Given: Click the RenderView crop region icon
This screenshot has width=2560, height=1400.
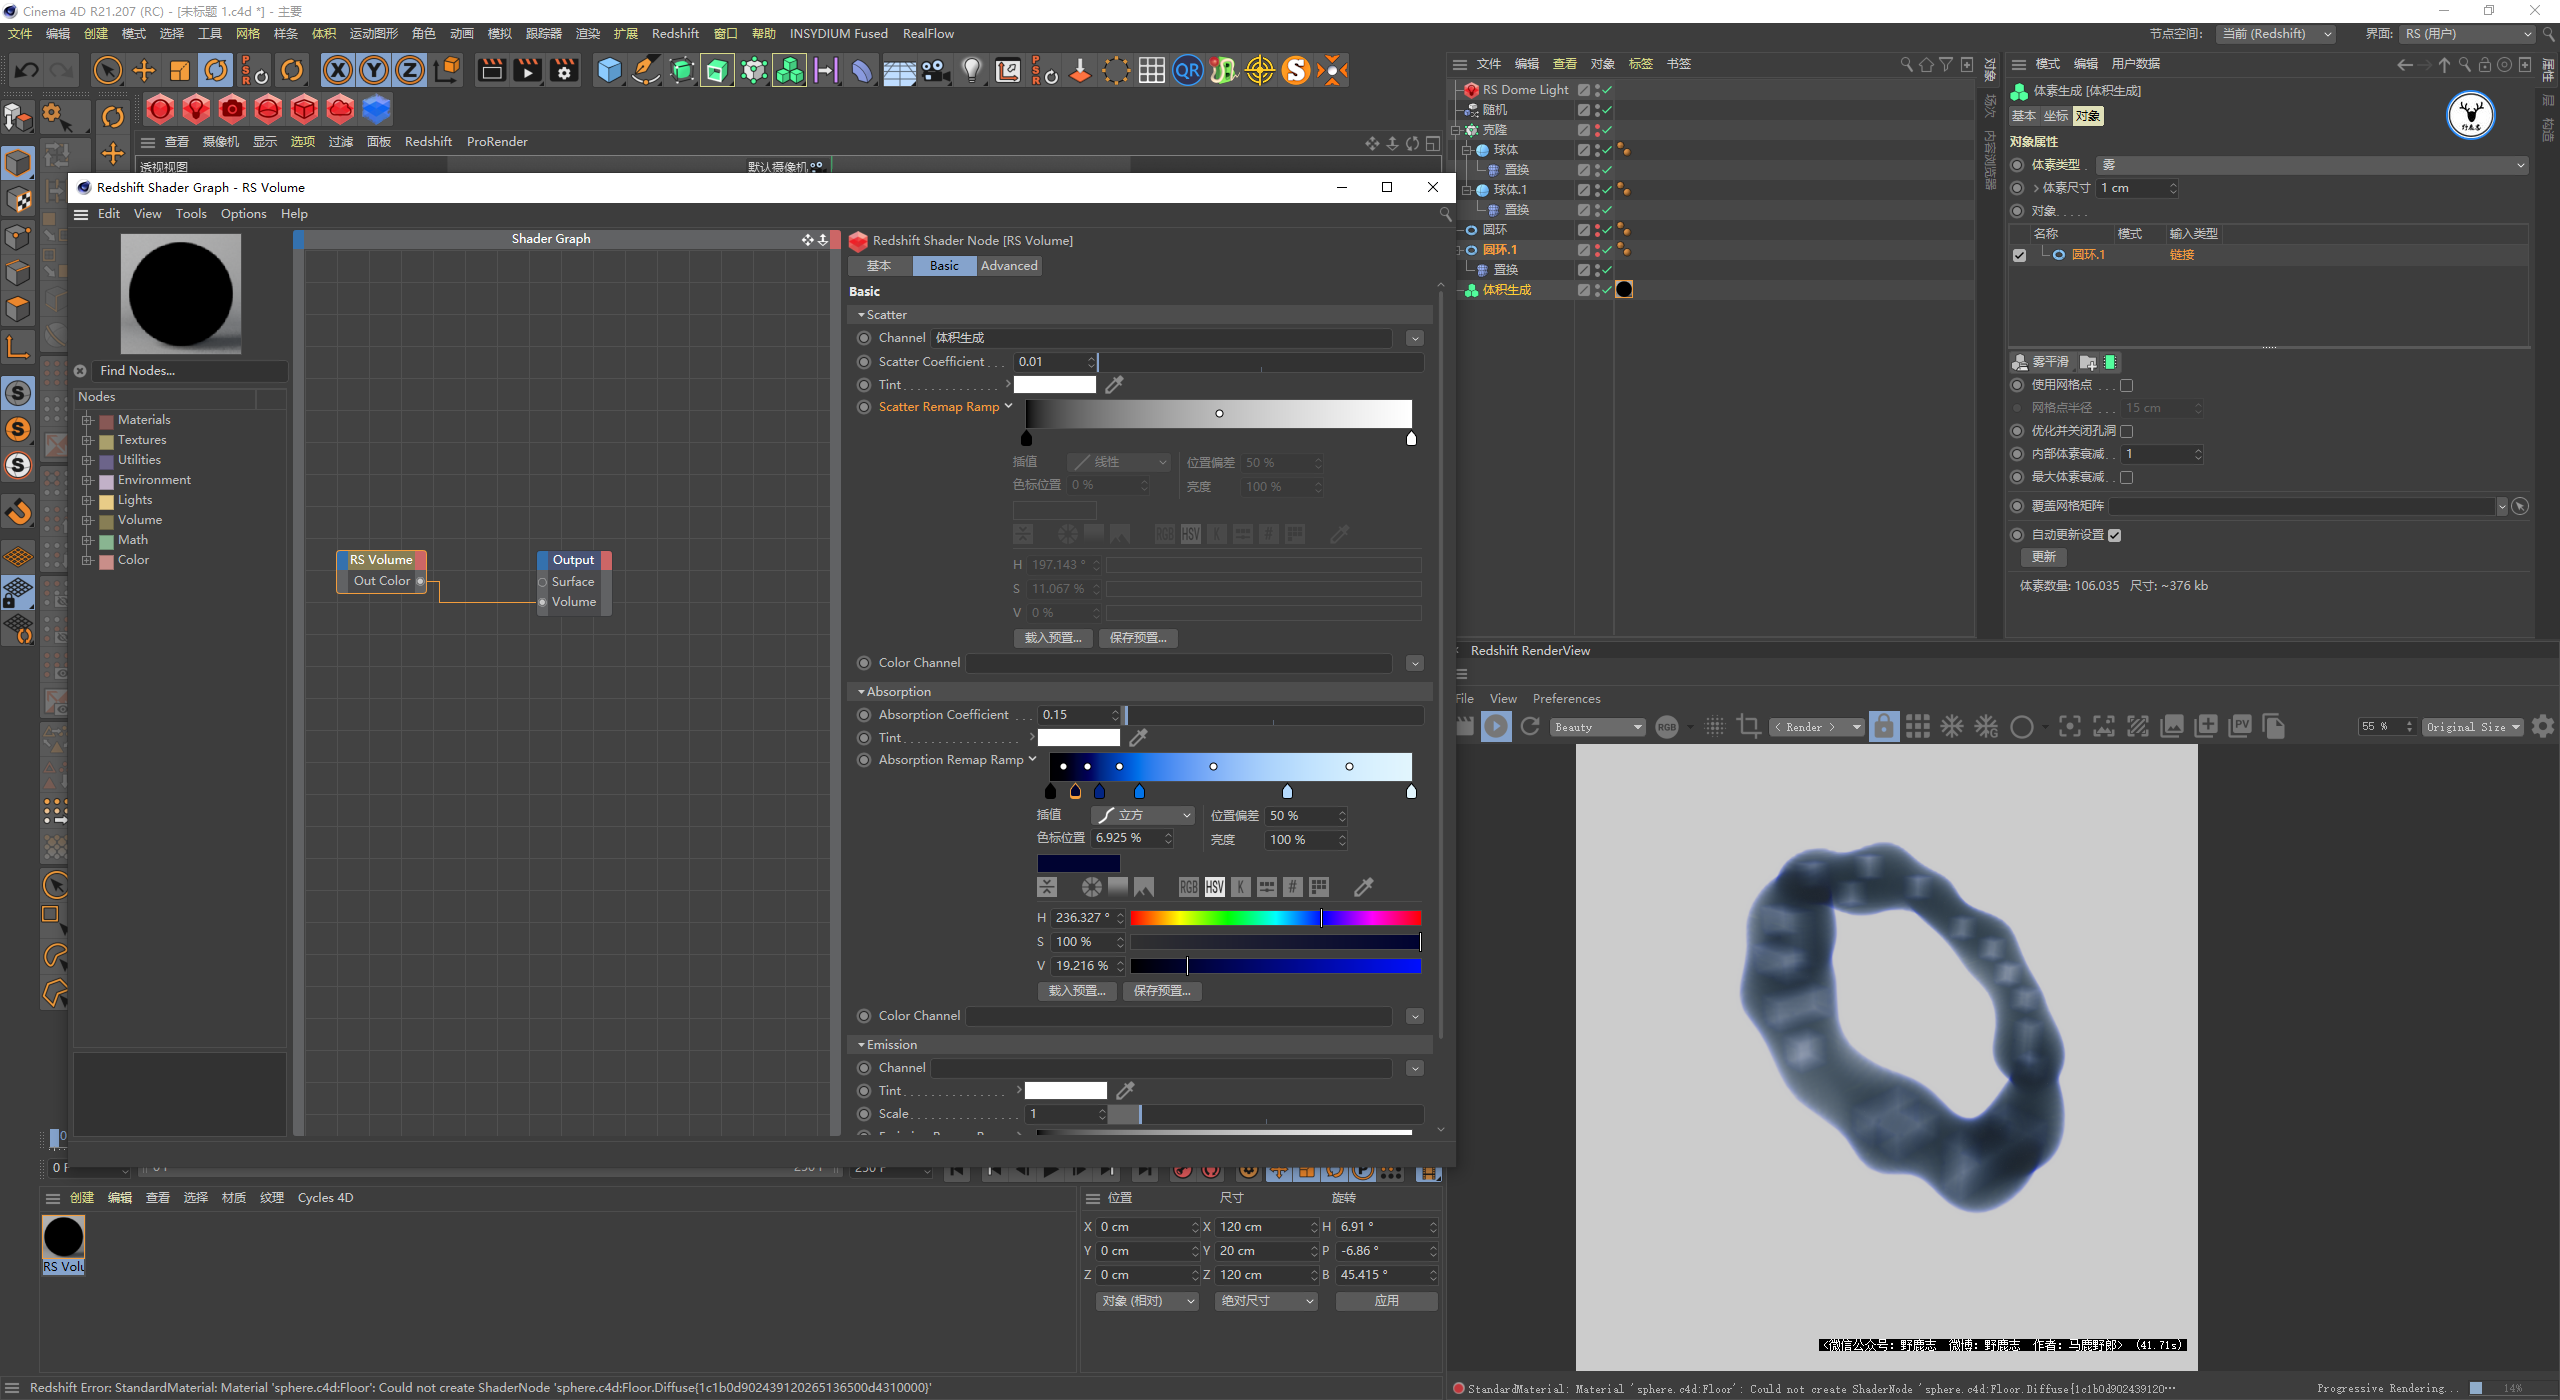Looking at the screenshot, I should tap(1749, 727).
